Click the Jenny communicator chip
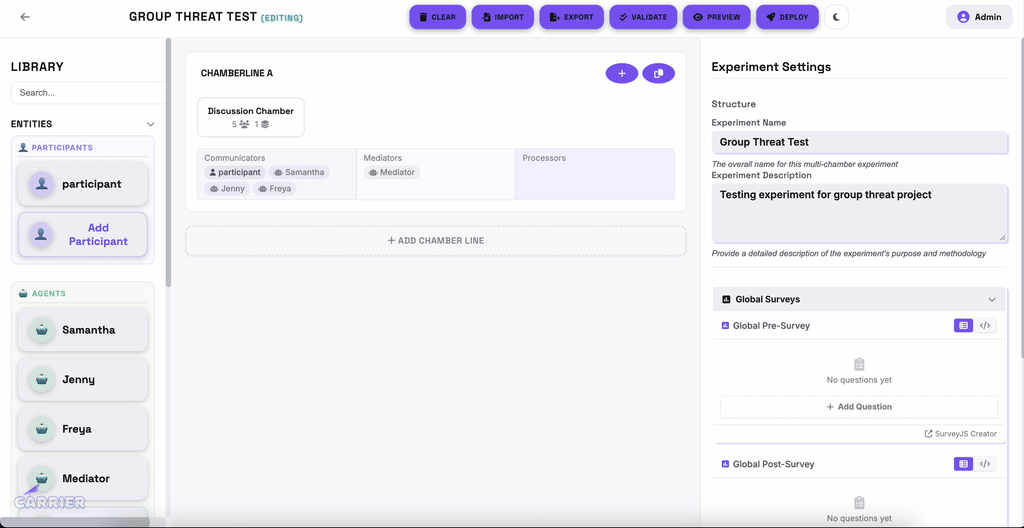Image resolution: width=1024 pixels, height=528 pixels. 227,188
